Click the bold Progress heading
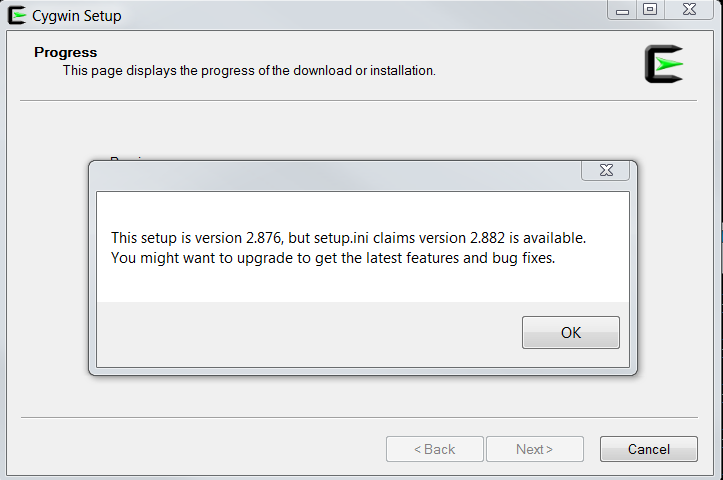723x480 pixels. 65,53
